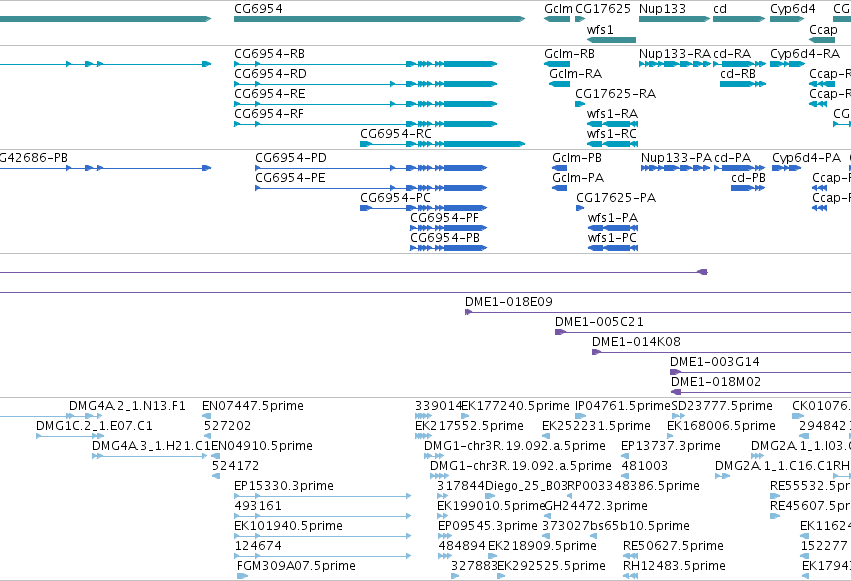Select the 493161 feature

[258, 507]
